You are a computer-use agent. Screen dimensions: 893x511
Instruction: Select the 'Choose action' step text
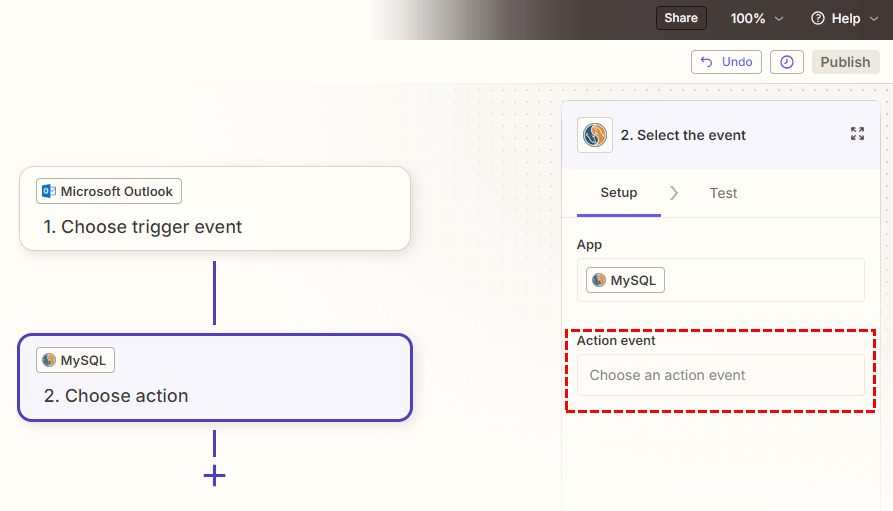coord(116,396)
